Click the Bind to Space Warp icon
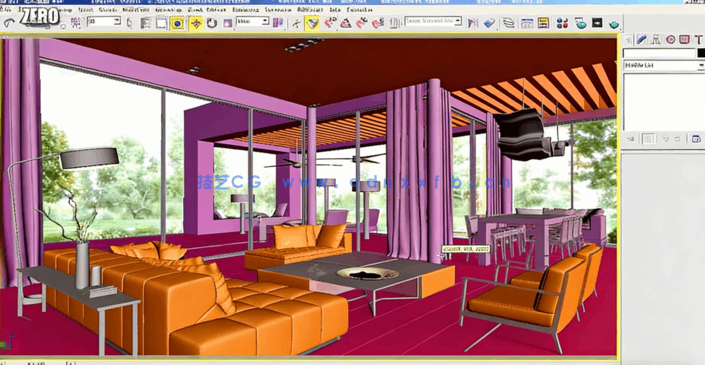The height and width of the screenshot is (365, 705). coord(76,22)
